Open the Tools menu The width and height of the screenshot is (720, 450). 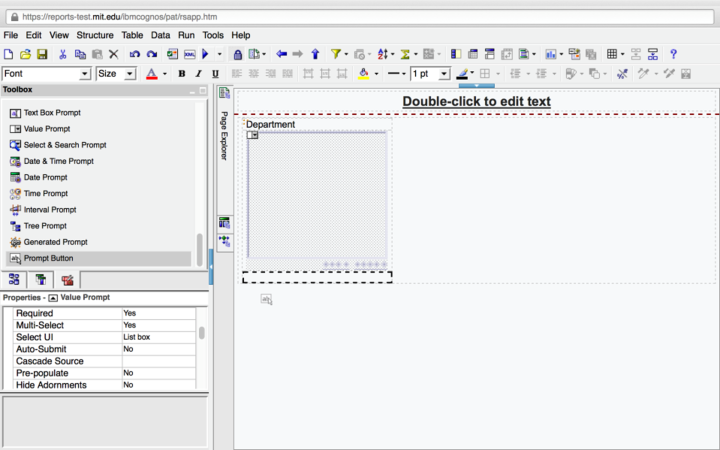(x=213, y=35)
